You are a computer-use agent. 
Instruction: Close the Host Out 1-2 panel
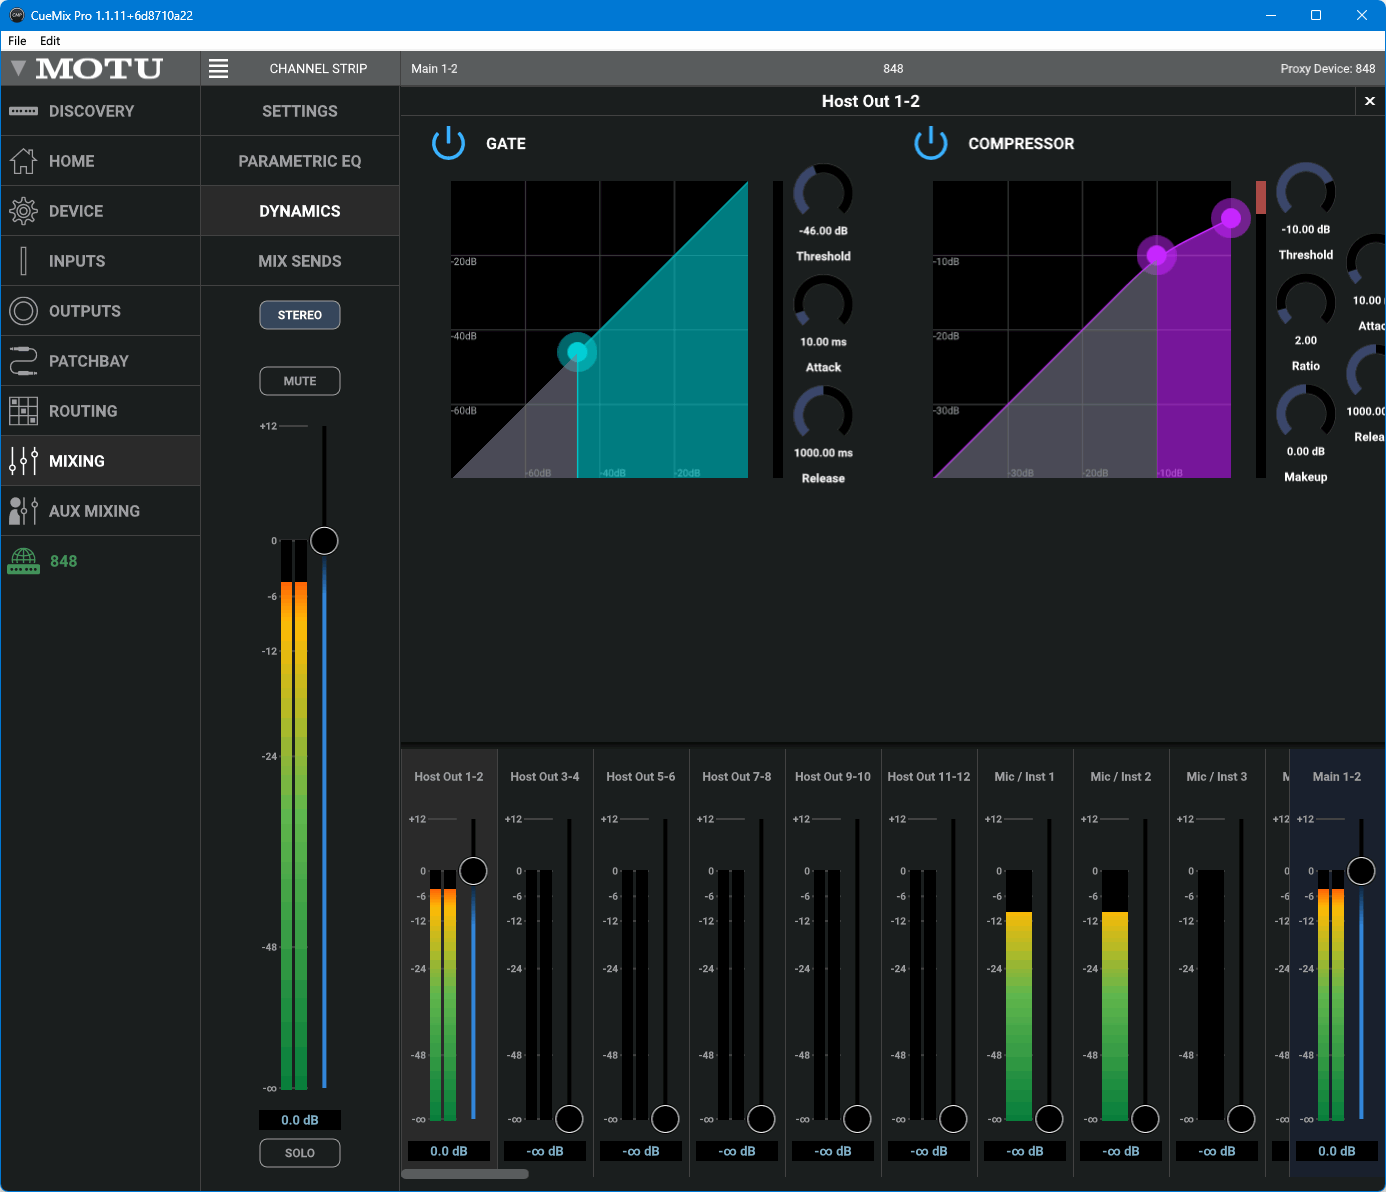pyautogui.click(x=1370, y=101)
